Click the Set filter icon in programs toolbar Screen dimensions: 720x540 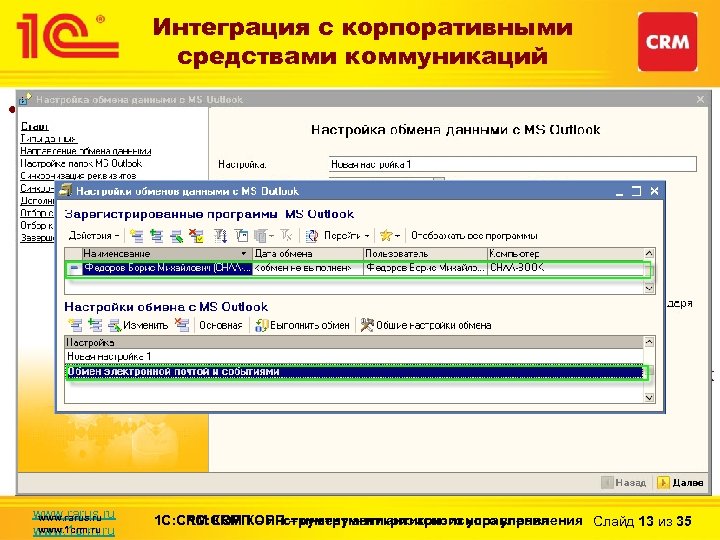click(x=241, y=236)
